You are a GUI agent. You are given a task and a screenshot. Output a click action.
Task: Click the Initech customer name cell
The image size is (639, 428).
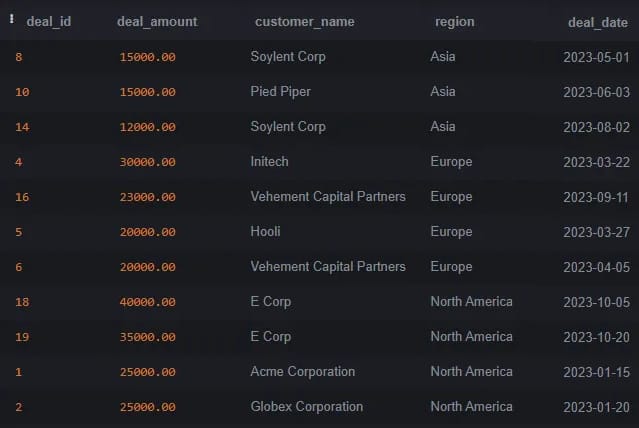tap(272, 162)
